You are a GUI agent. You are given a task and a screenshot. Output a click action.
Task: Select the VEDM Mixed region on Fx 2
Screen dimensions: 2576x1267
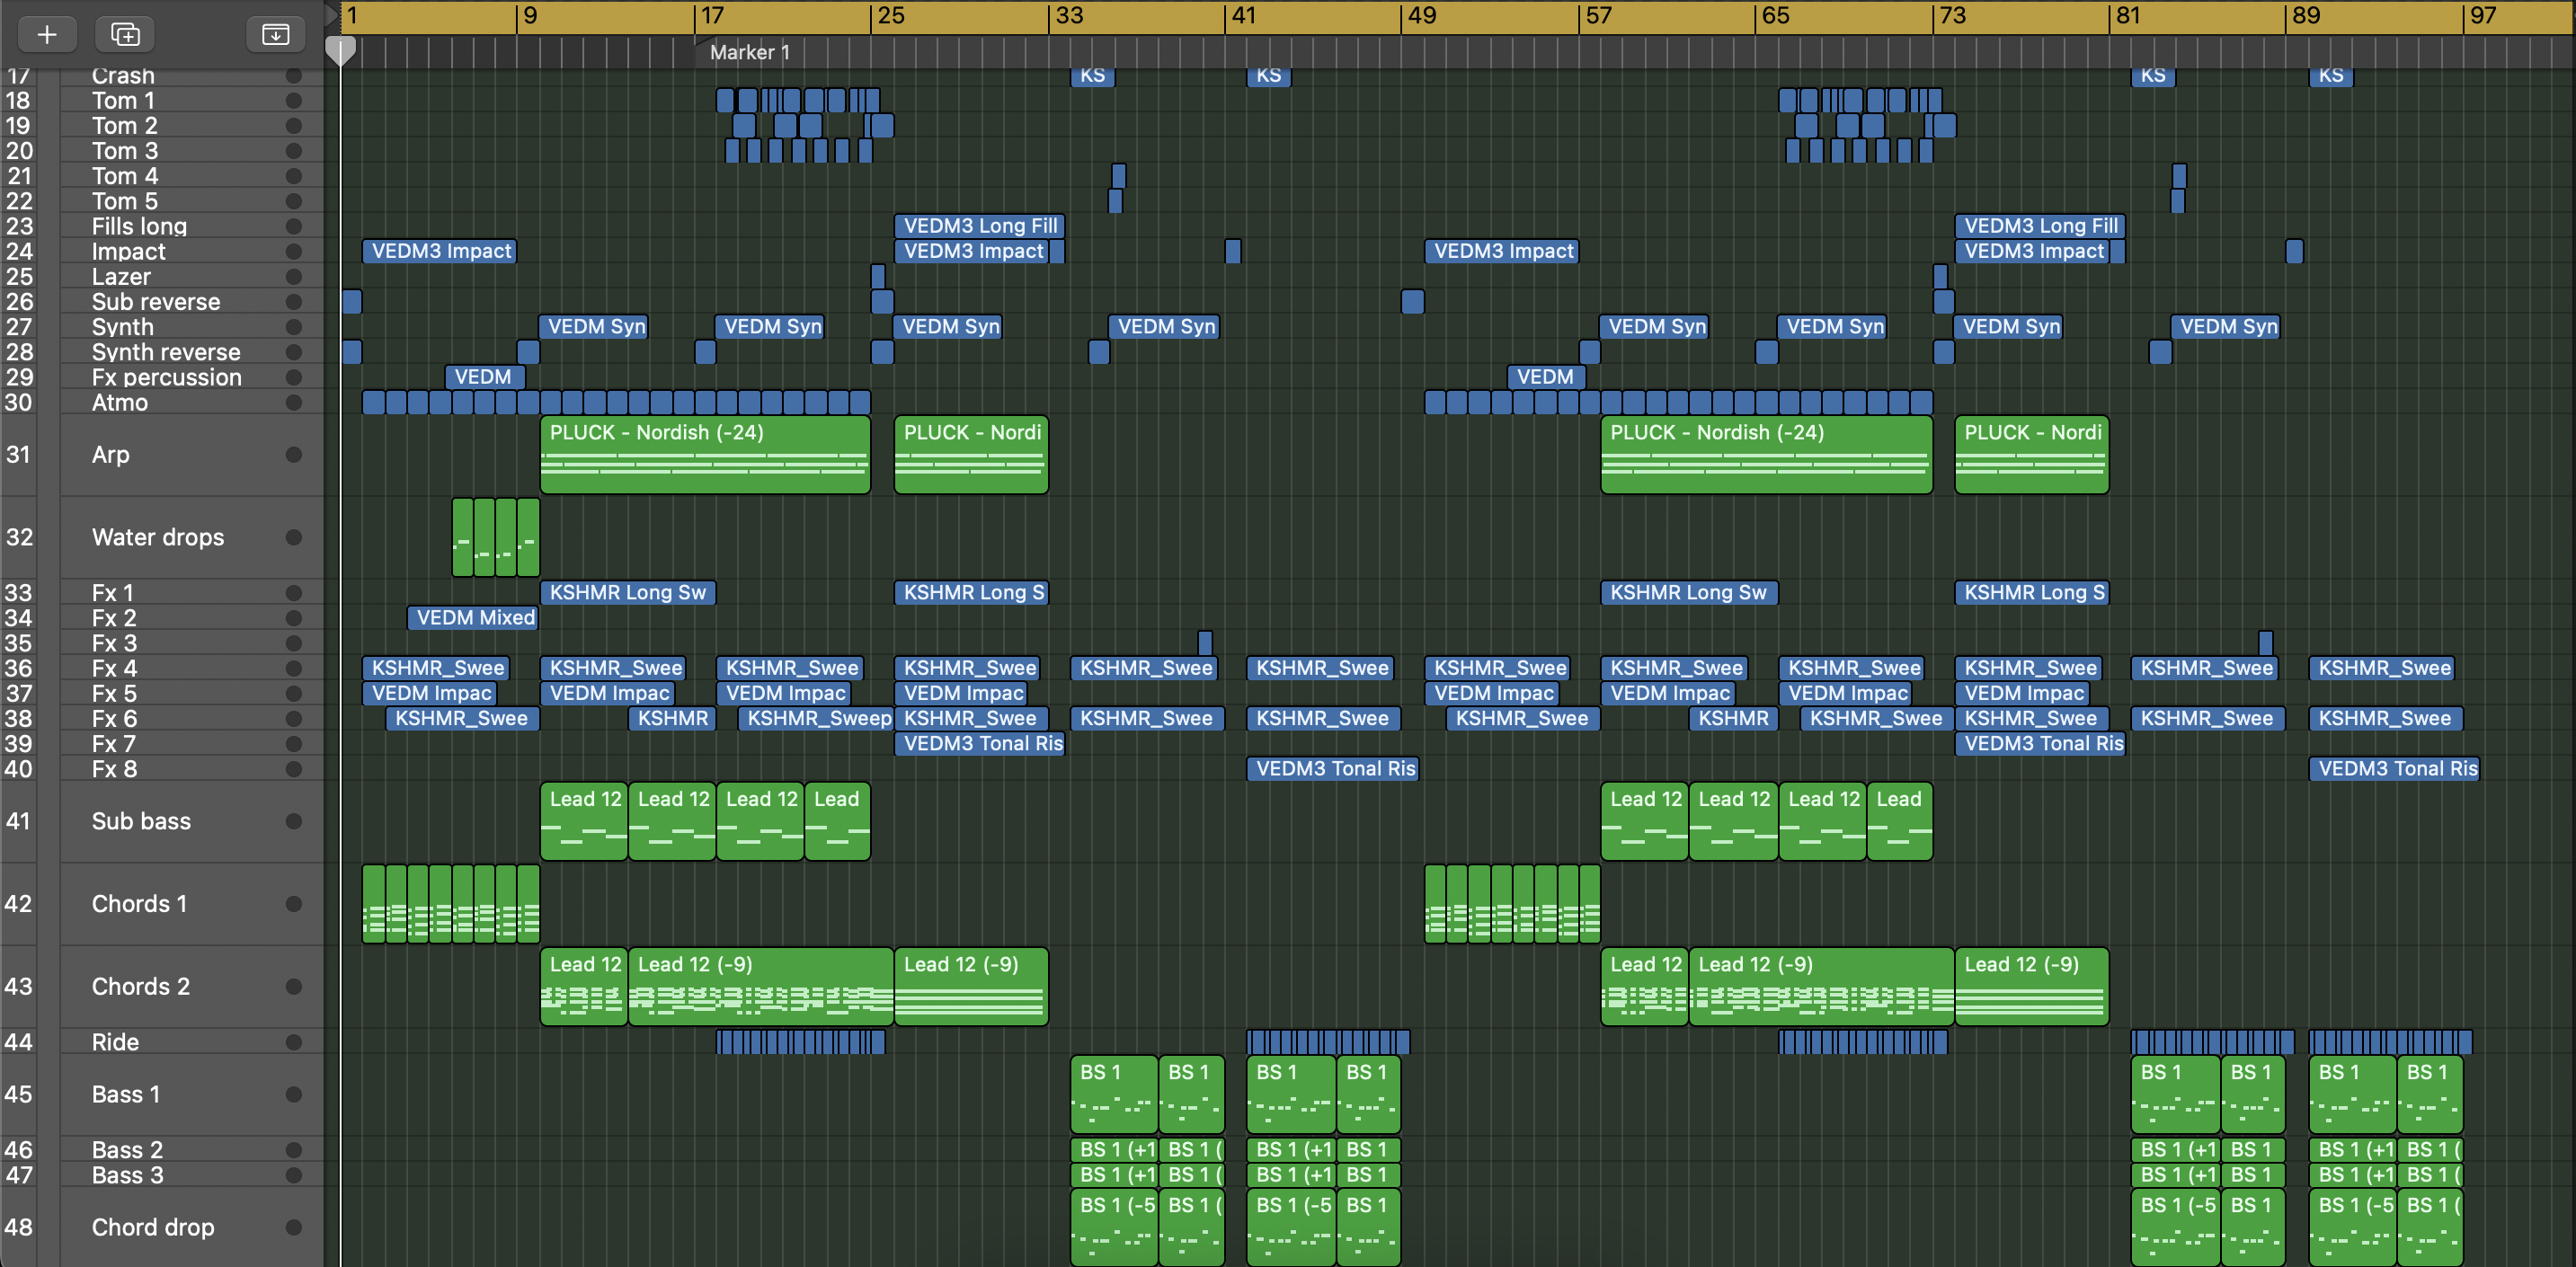coord(474,618)
